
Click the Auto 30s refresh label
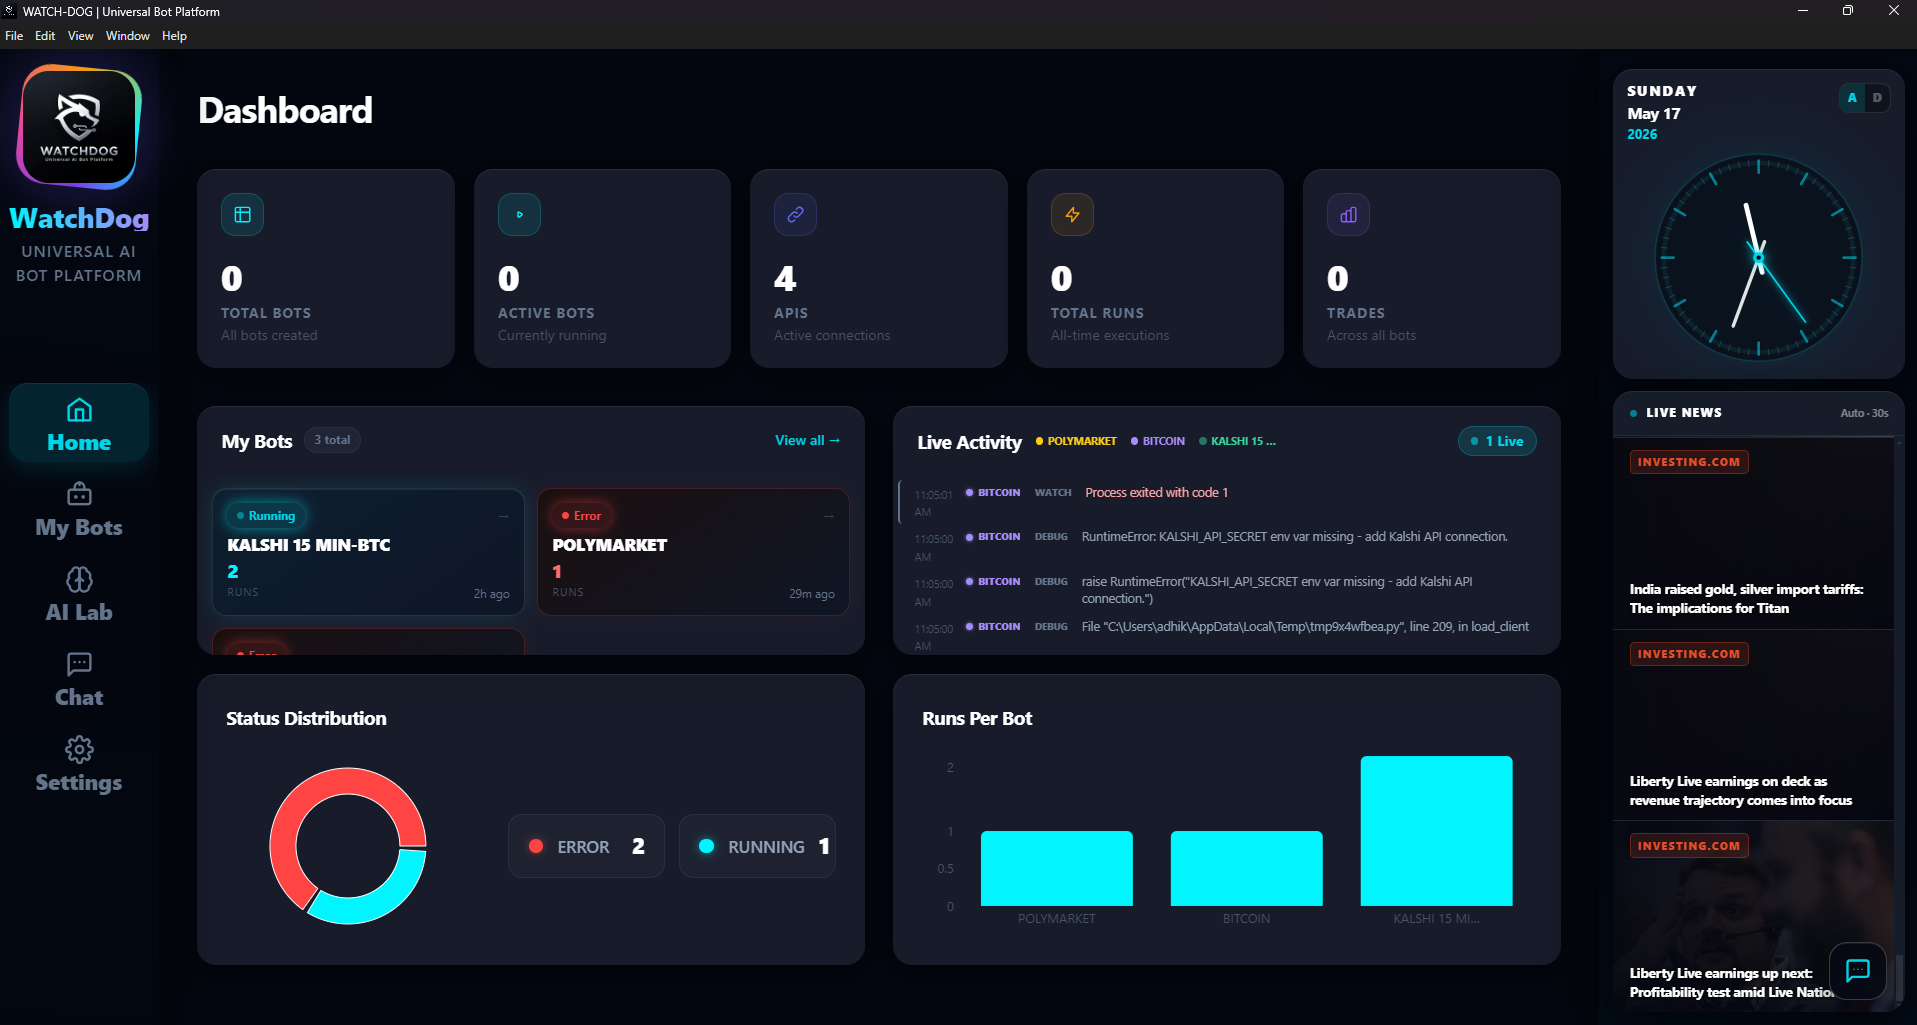click(x=1864, y=413)
